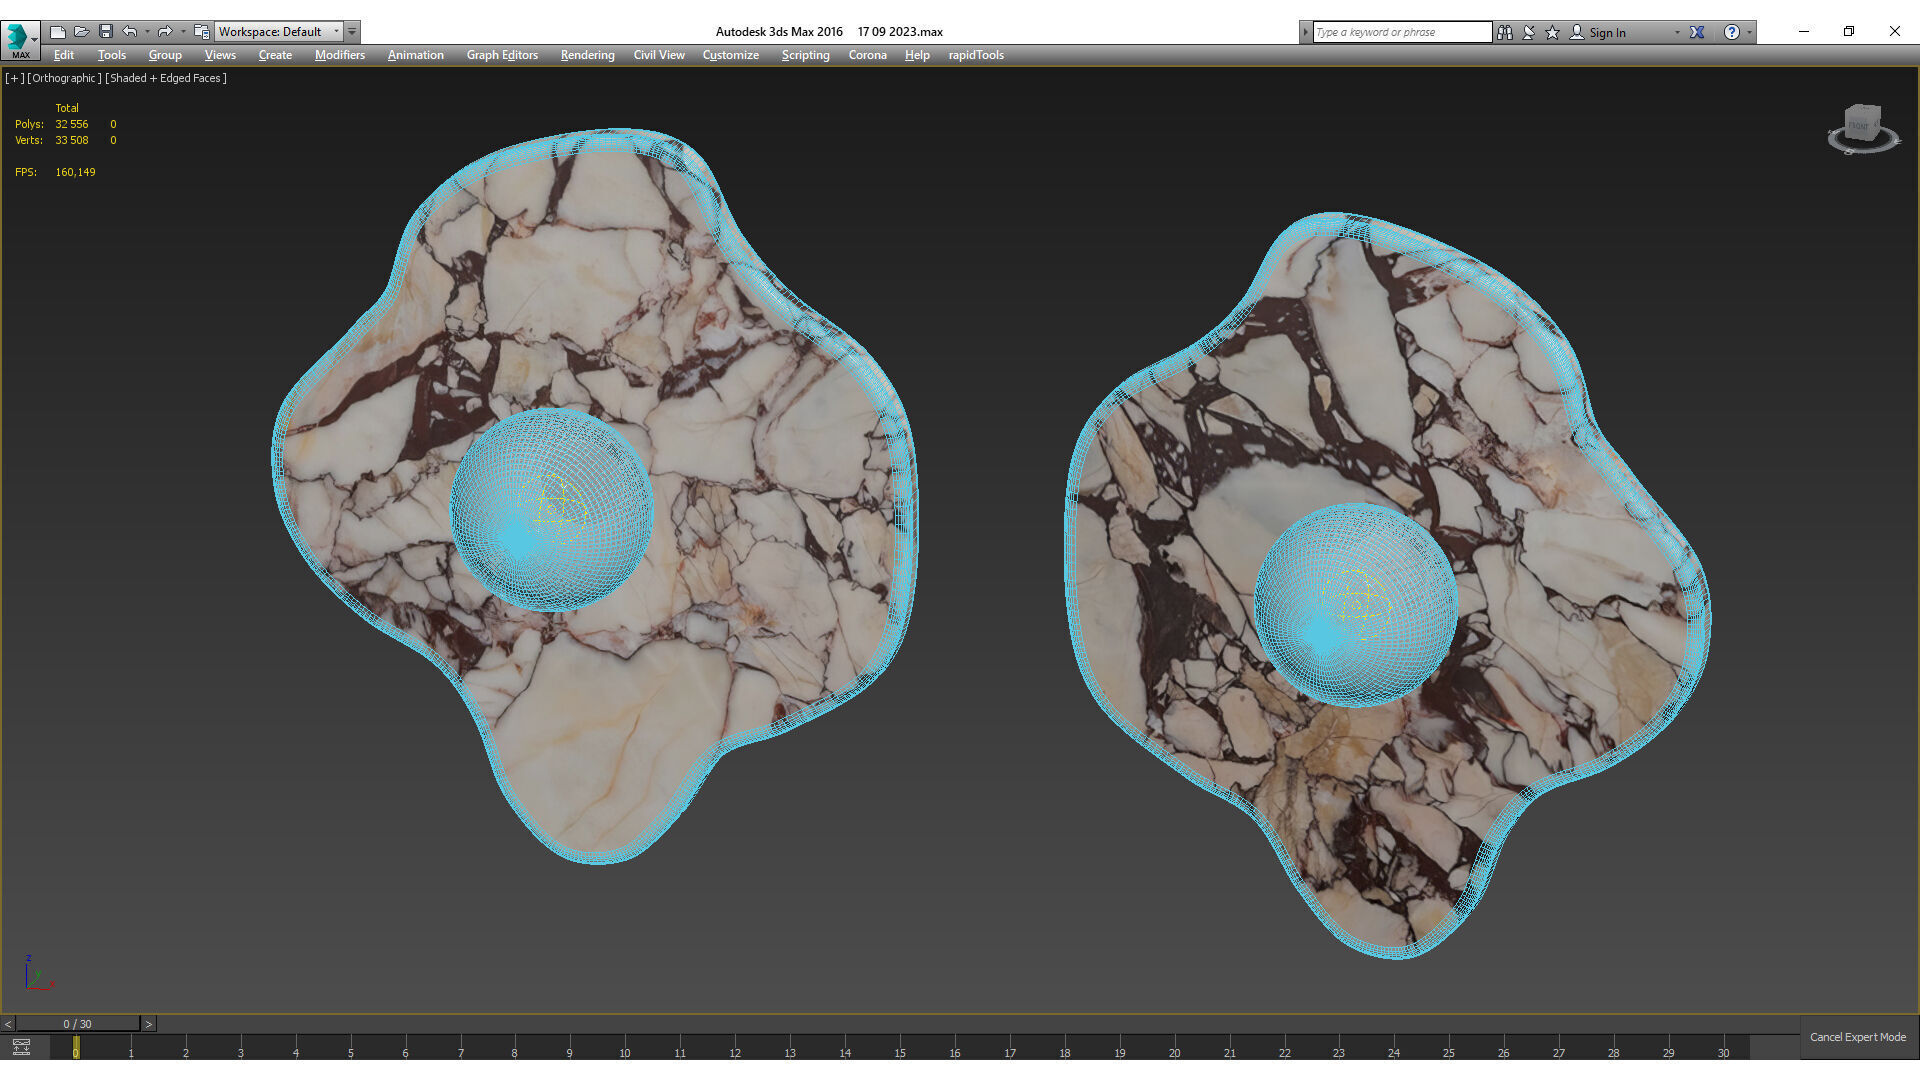Click the Shaded + Edged Faces viewport label
Screen dimensions: 1920x1080
(x=166, y=78)
